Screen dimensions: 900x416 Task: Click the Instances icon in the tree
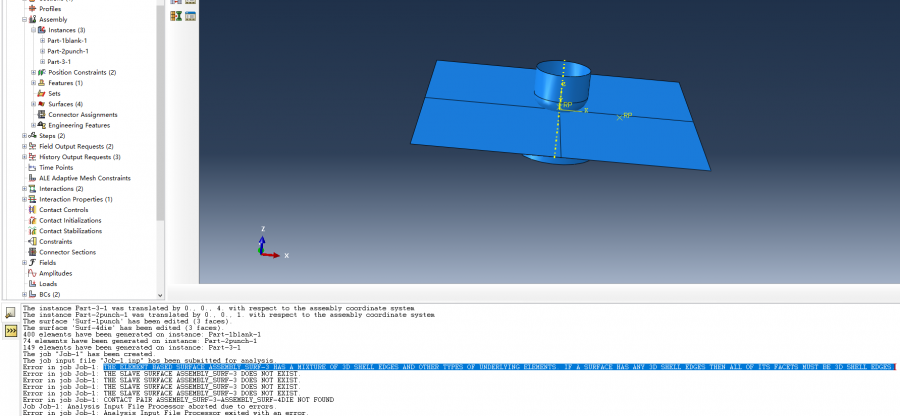click(41, 30)
